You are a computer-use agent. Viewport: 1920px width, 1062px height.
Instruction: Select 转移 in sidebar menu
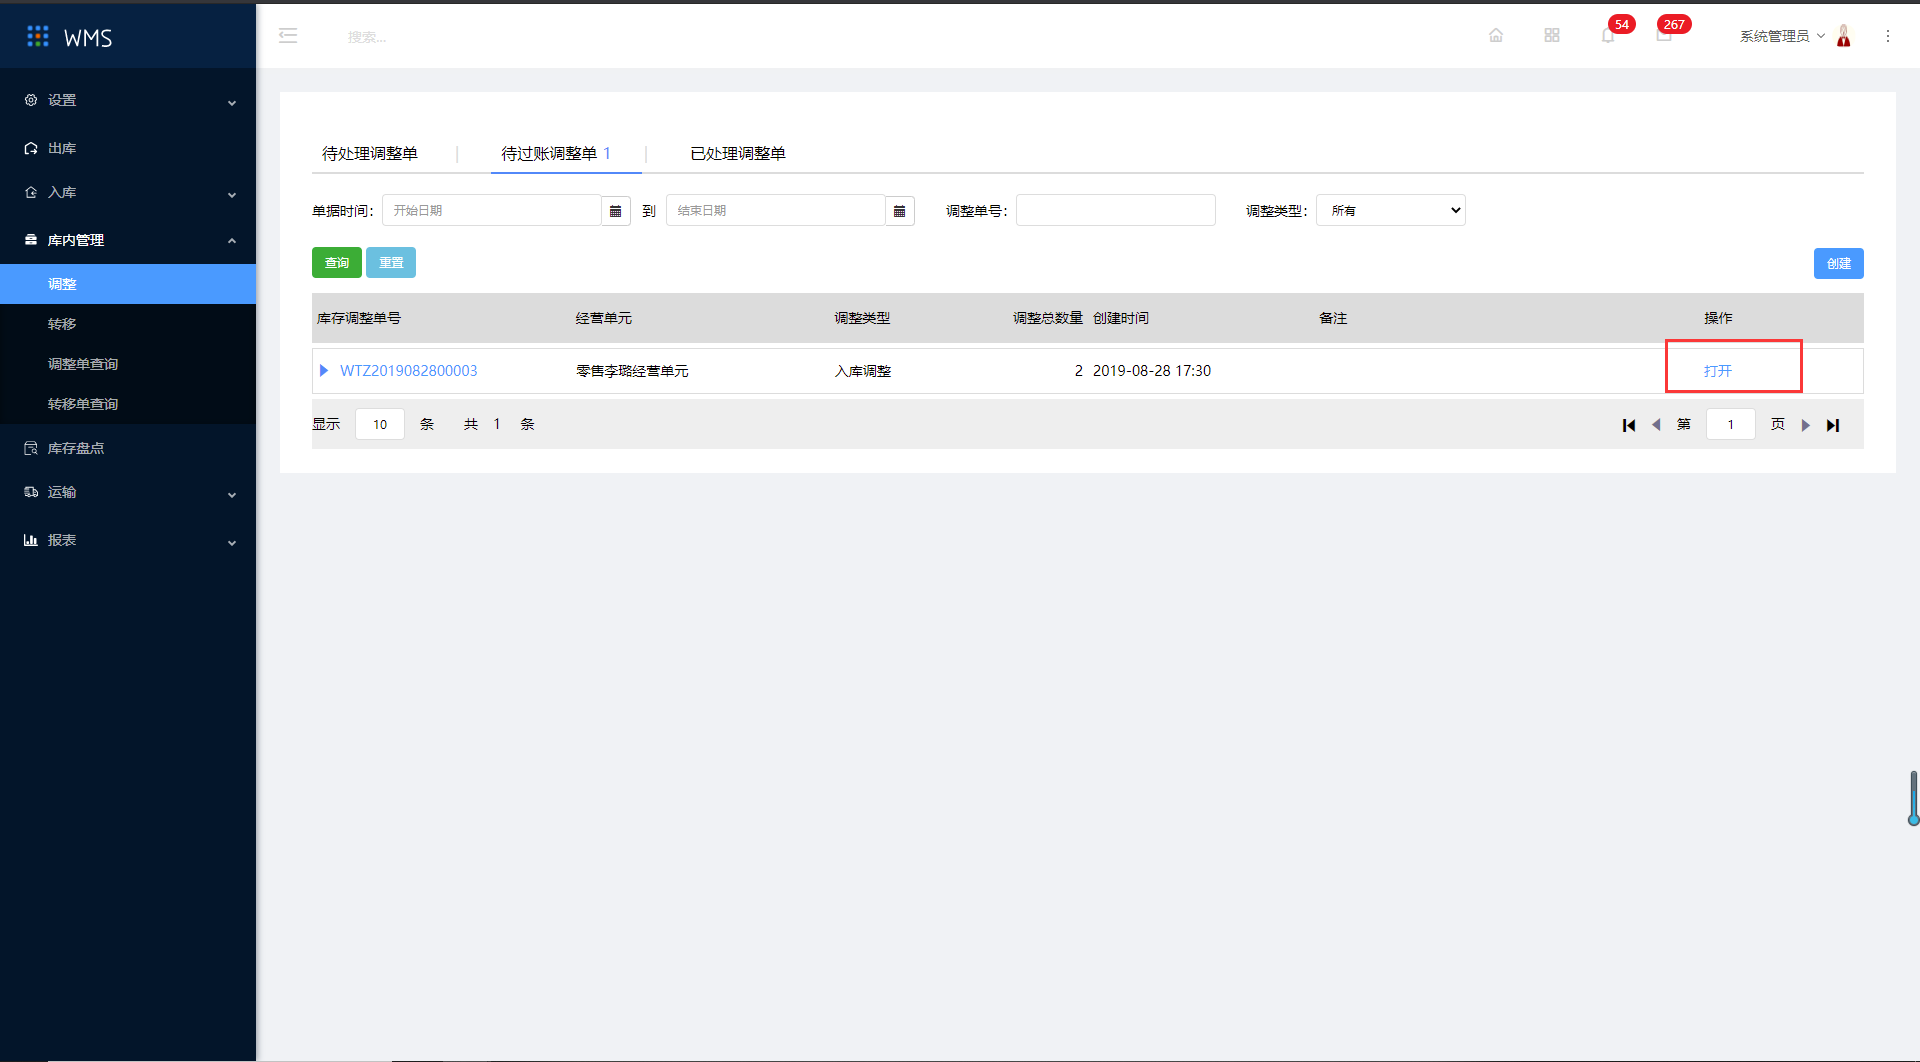(x=128, y=324)
